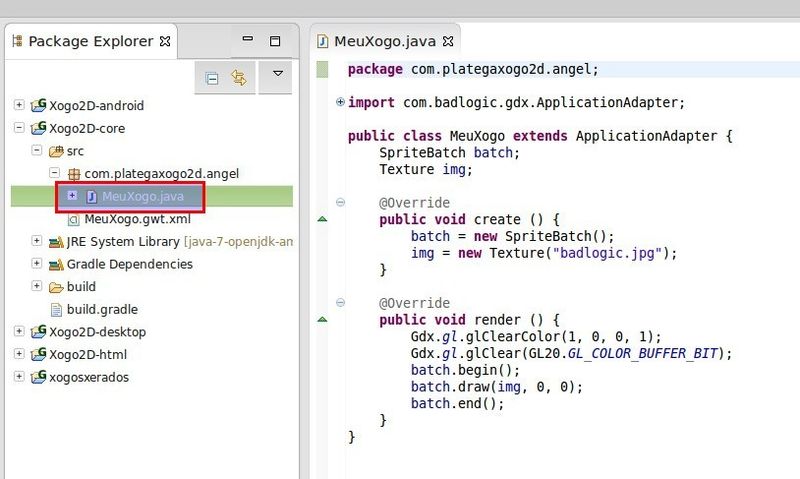800x479 pixels.
Task: Switch to MeuXogo.java editor tab
Action: (x=385, y=41)
